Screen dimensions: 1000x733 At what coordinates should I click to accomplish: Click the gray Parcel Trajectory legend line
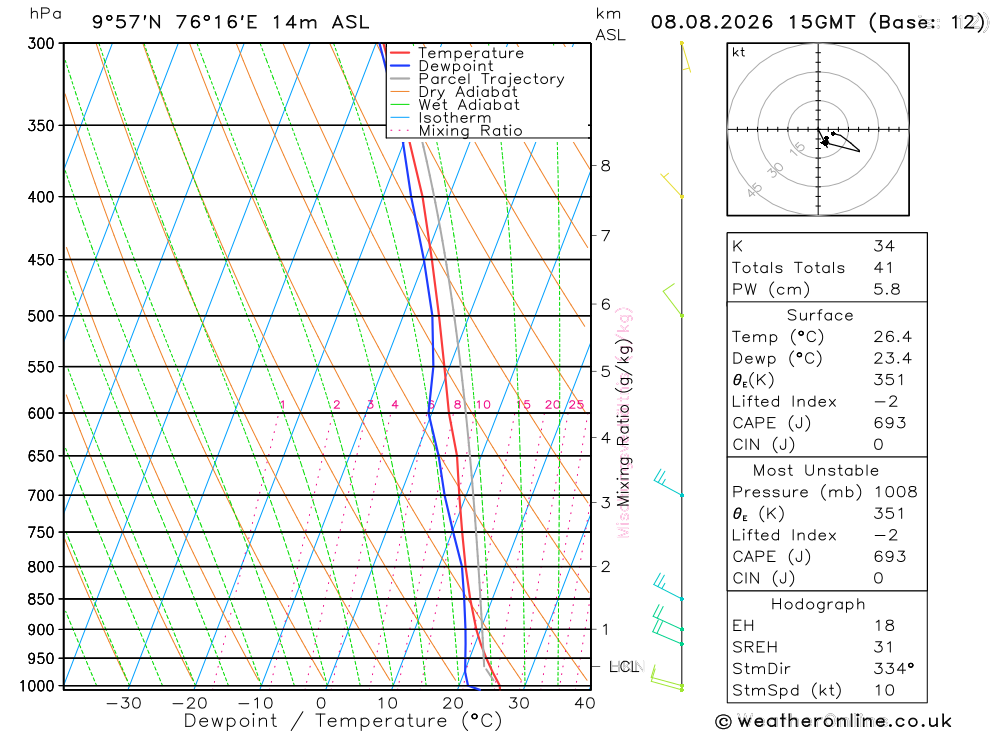tap(399, 79)
